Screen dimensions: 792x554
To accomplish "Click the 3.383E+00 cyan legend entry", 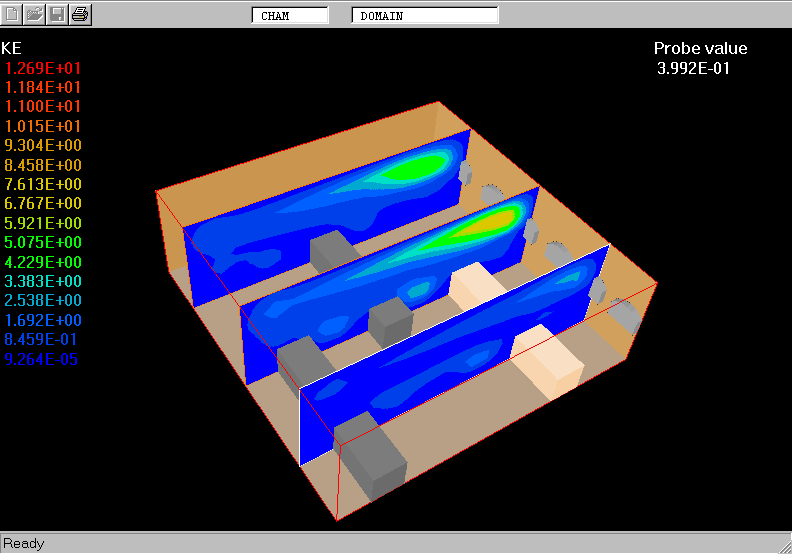I will 43,281.
